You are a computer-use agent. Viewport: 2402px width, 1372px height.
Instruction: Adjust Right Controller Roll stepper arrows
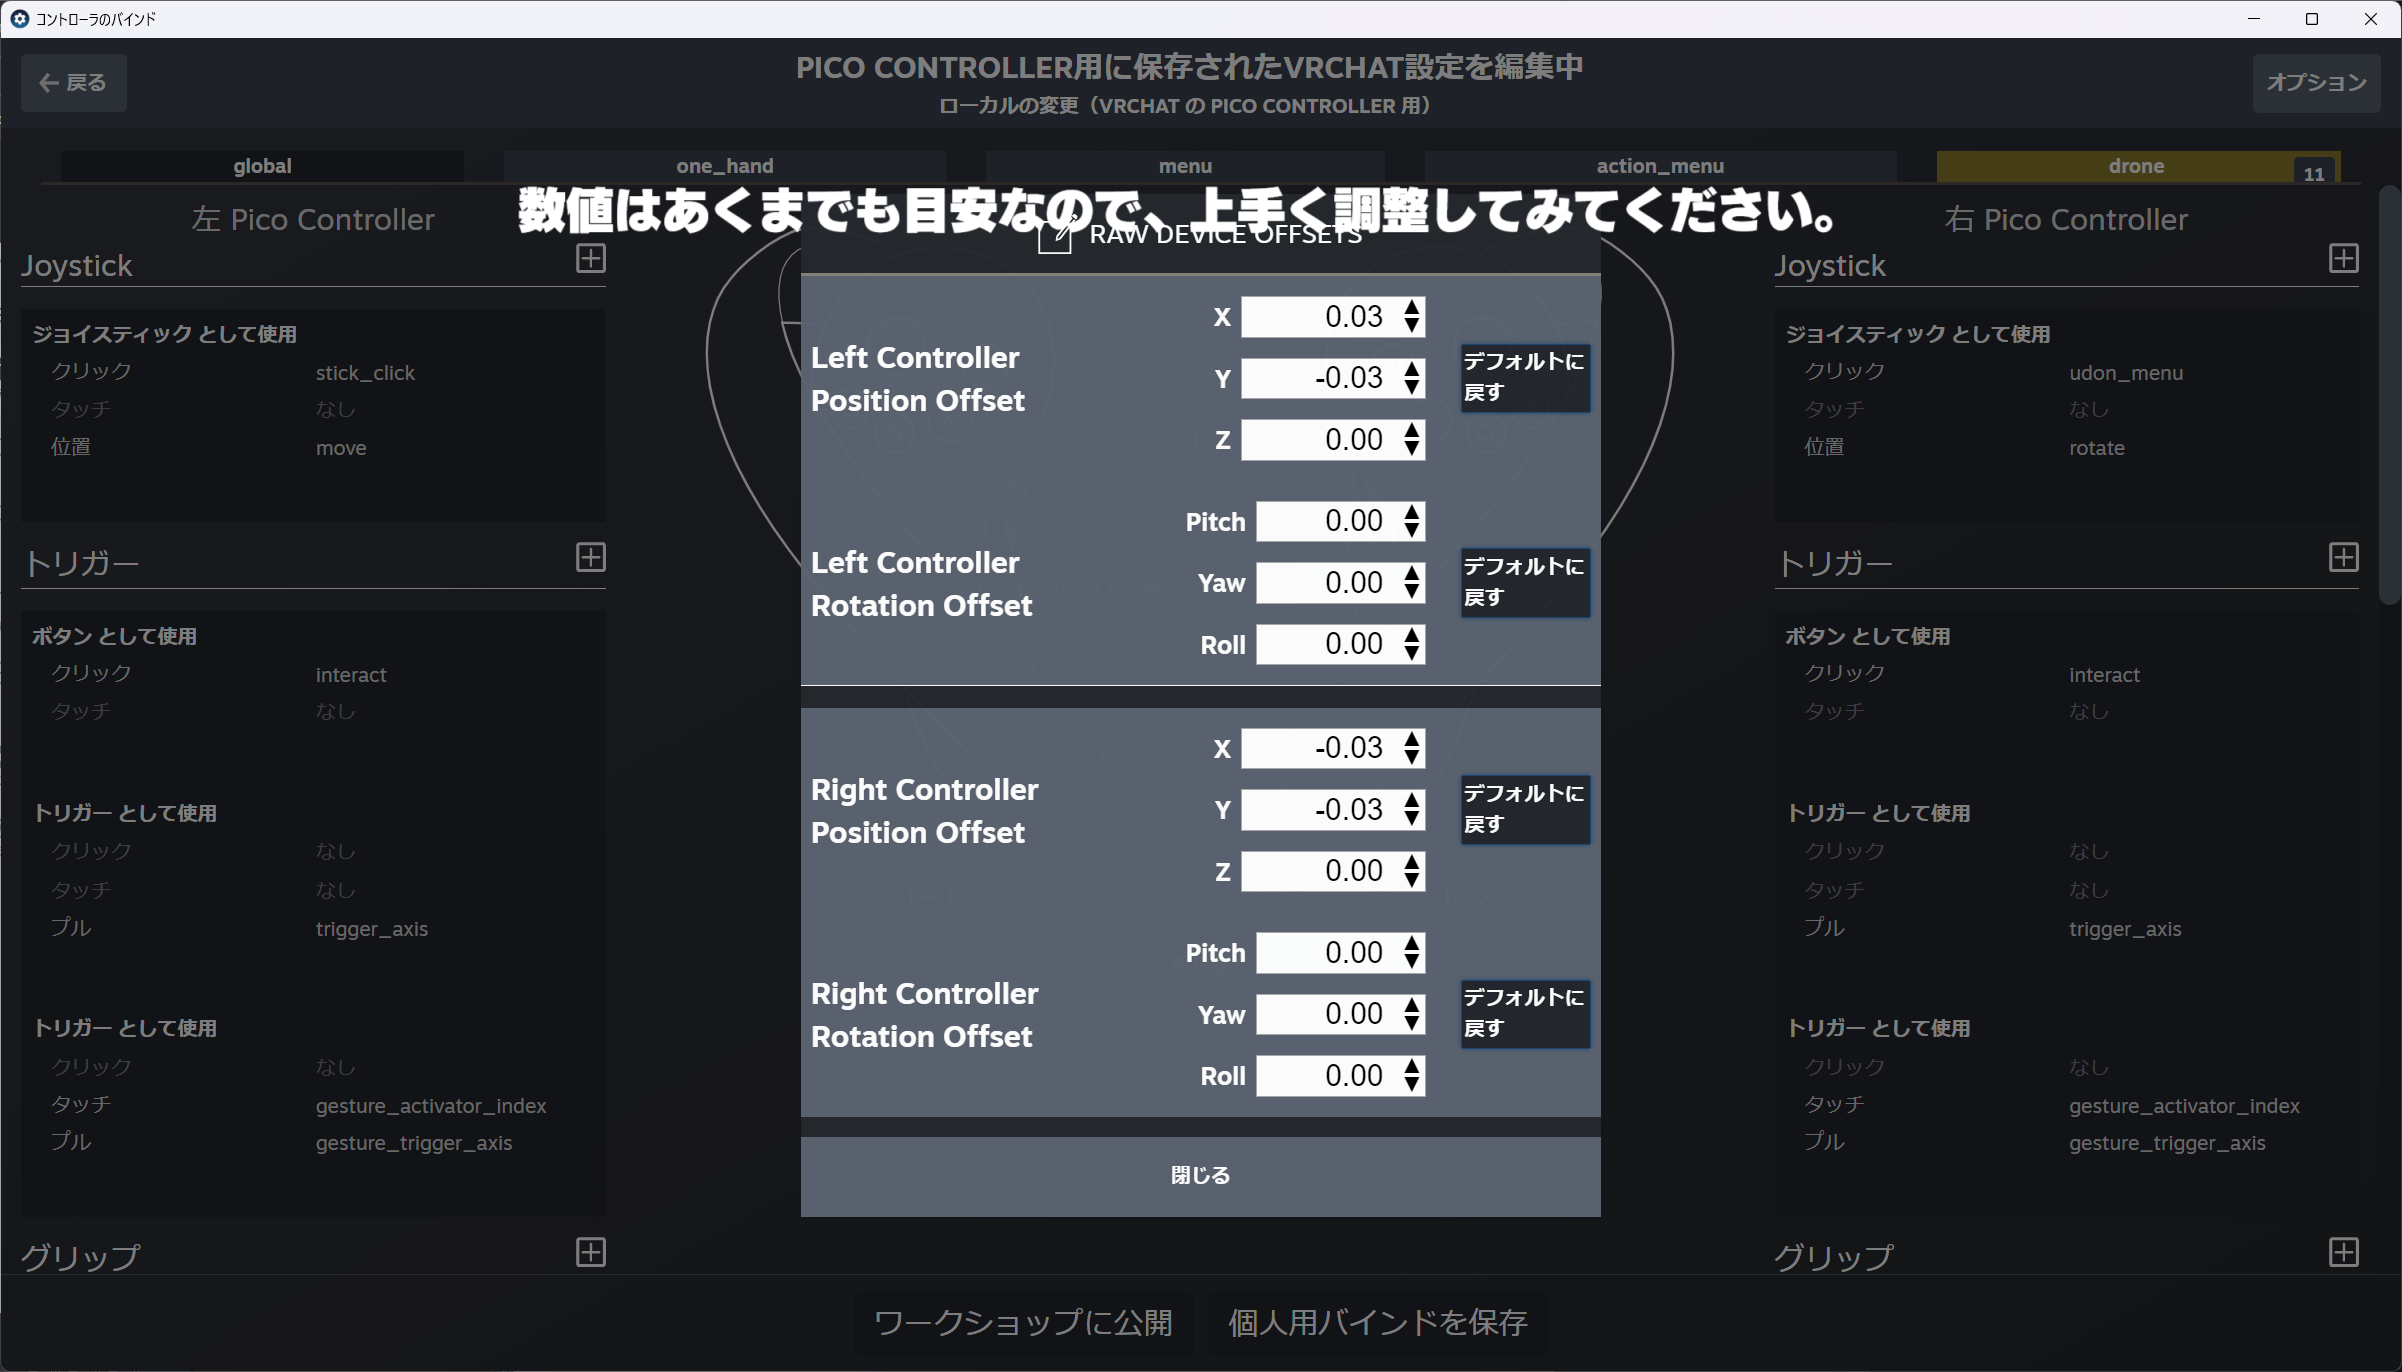pos(1411,1076)
